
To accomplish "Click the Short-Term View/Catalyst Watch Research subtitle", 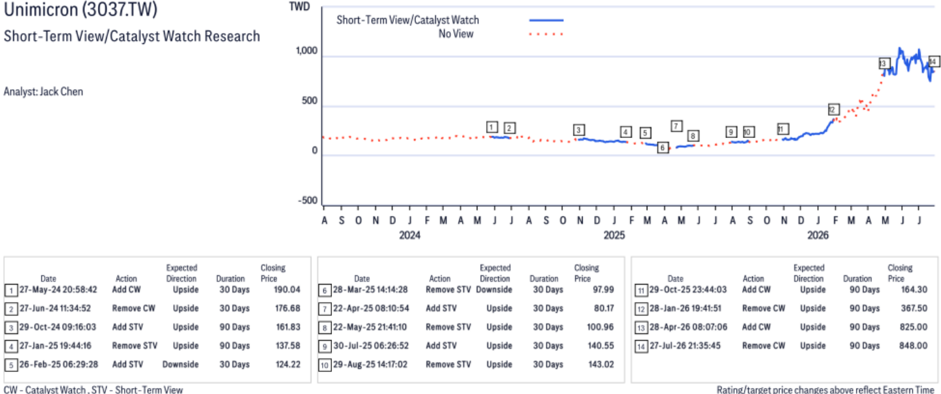I will 131,37.
